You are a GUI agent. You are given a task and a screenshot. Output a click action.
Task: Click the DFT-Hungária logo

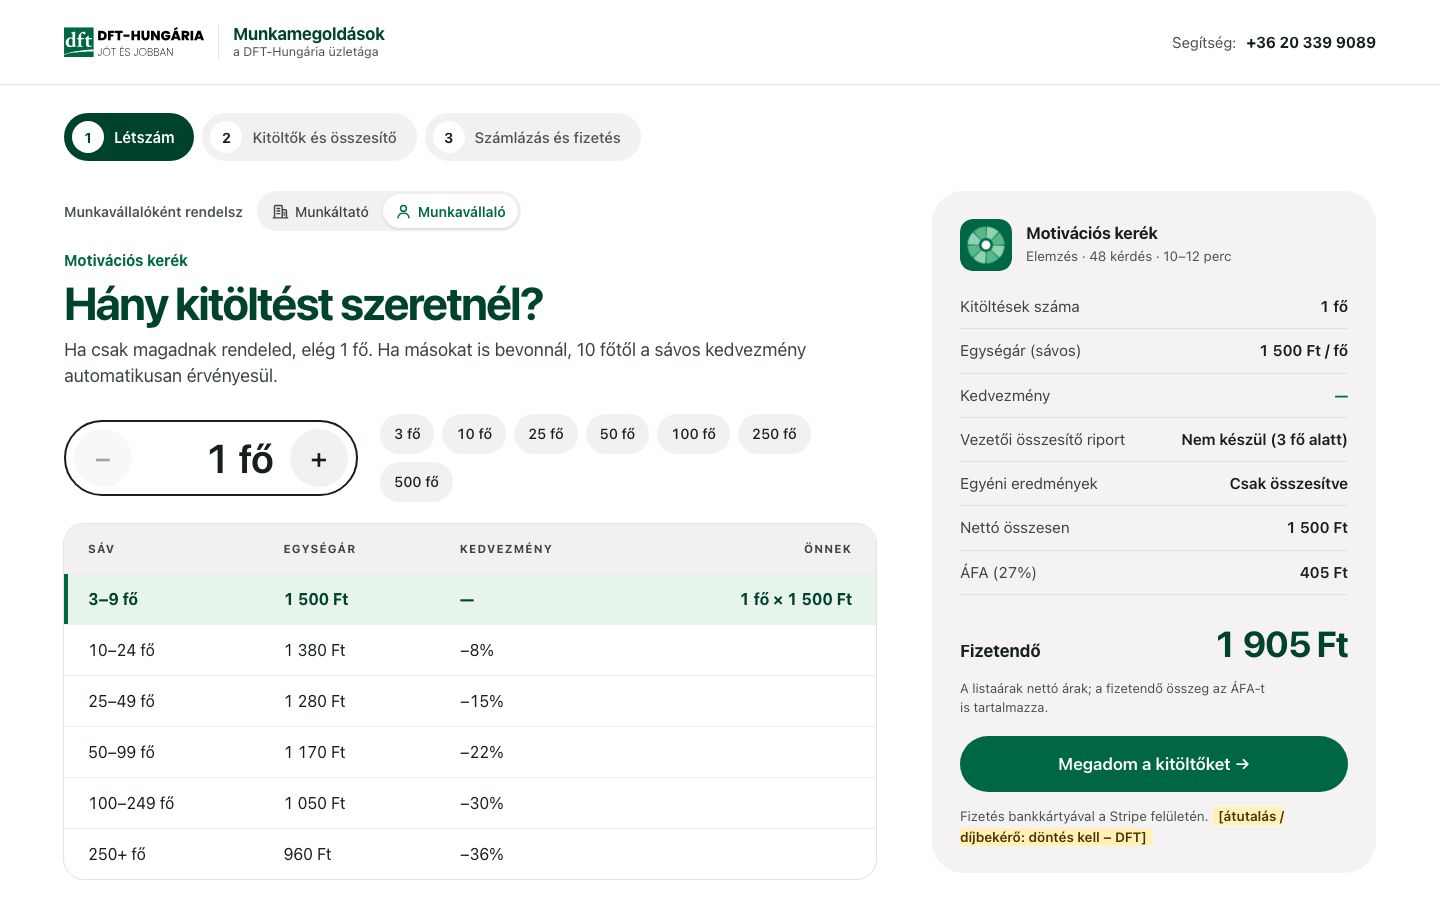point(134,42)
